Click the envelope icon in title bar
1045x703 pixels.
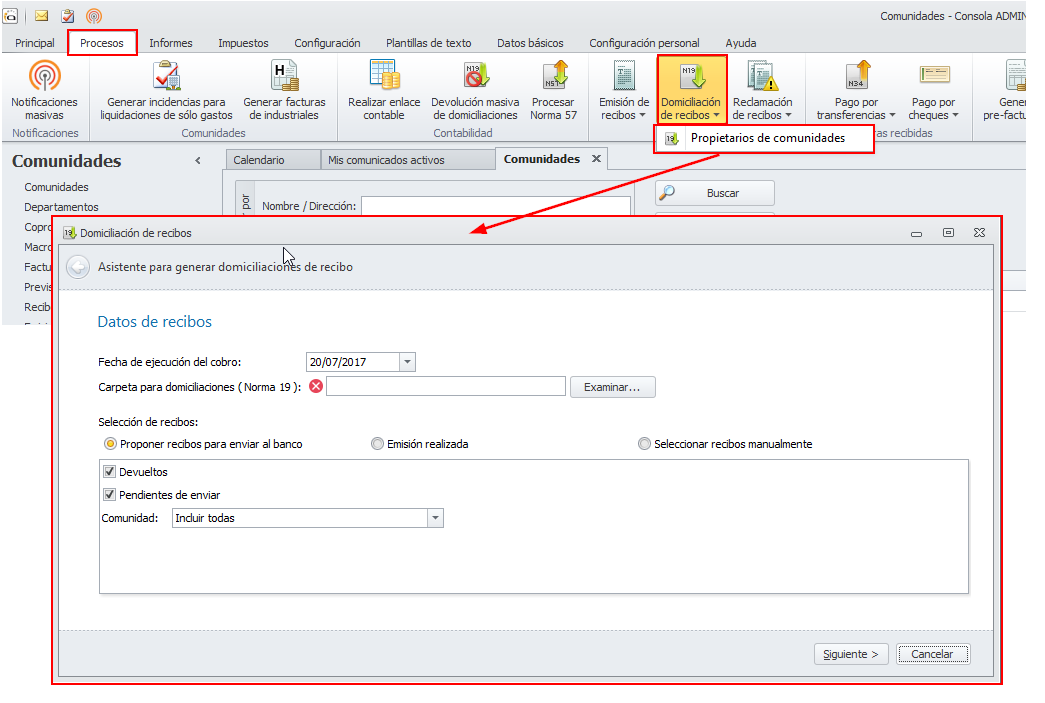[41, 15]
